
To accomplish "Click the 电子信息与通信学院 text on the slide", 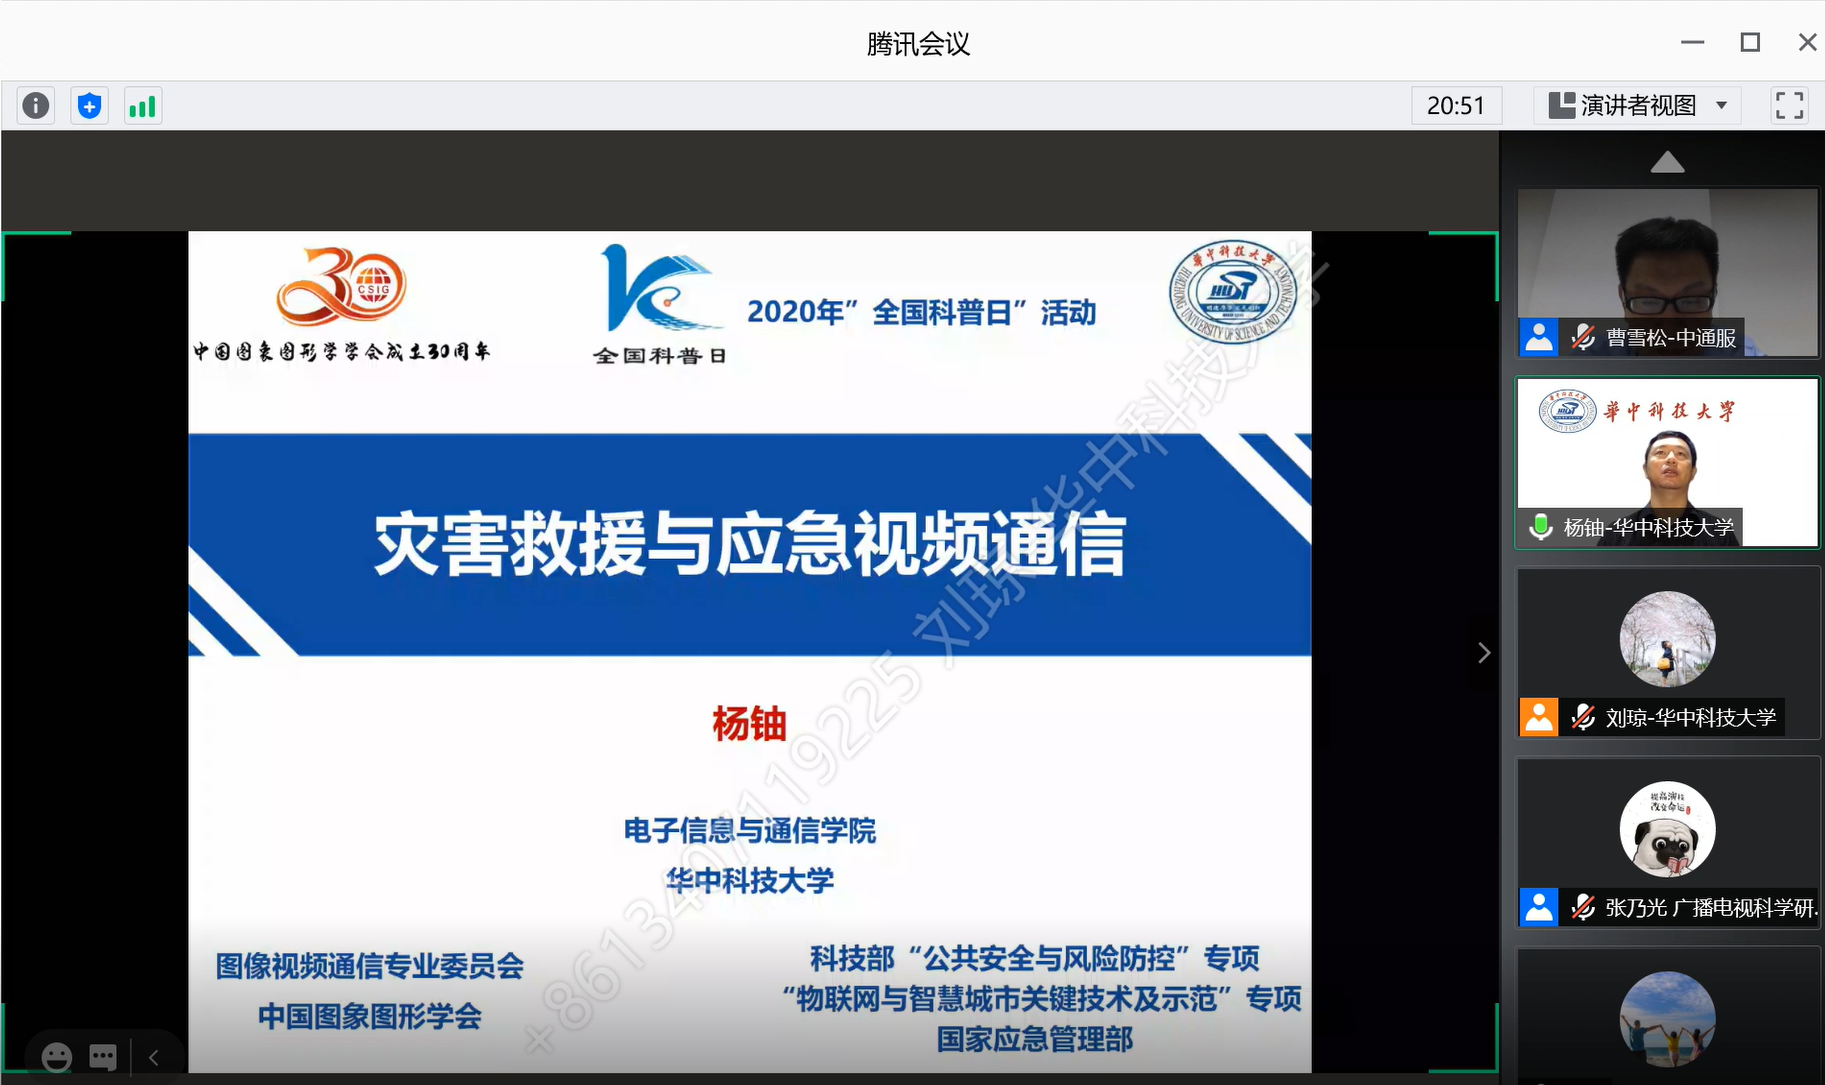I will (x=750, y=830).
